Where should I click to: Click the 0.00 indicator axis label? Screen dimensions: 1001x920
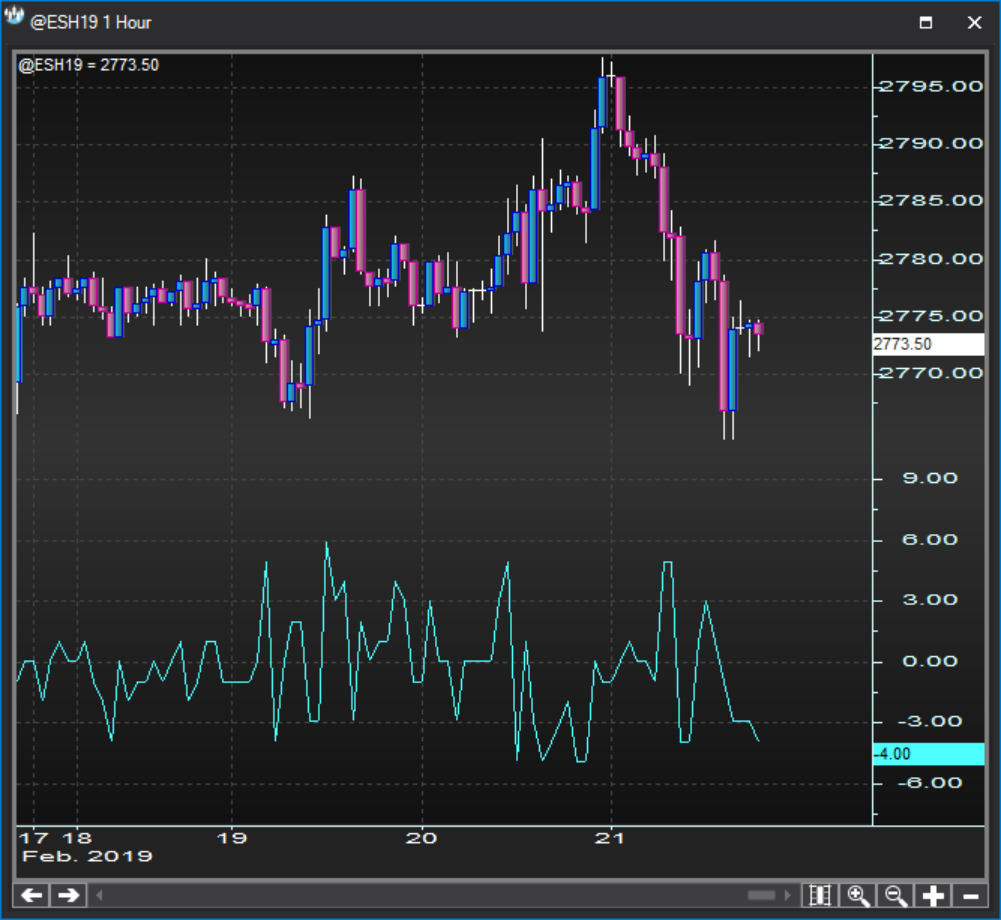click(x=930, y=661)
